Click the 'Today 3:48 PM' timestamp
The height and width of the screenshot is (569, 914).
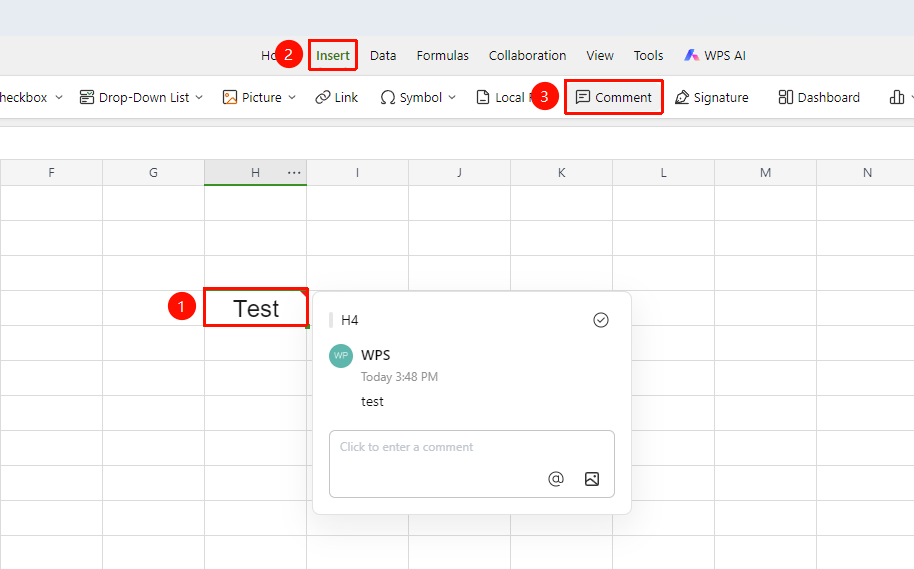coord(399,377)
